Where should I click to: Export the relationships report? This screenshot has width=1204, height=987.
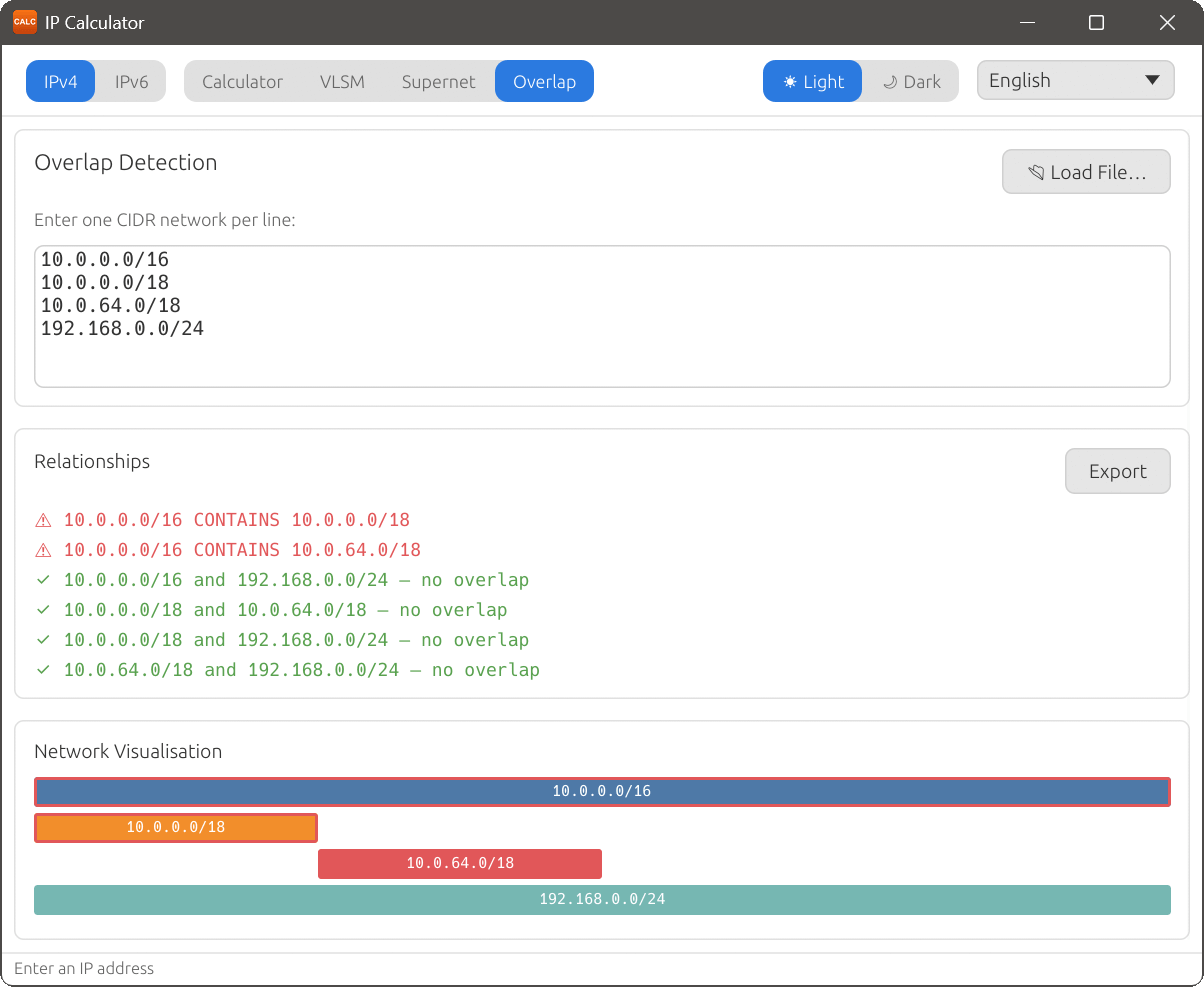point(1117,470)
